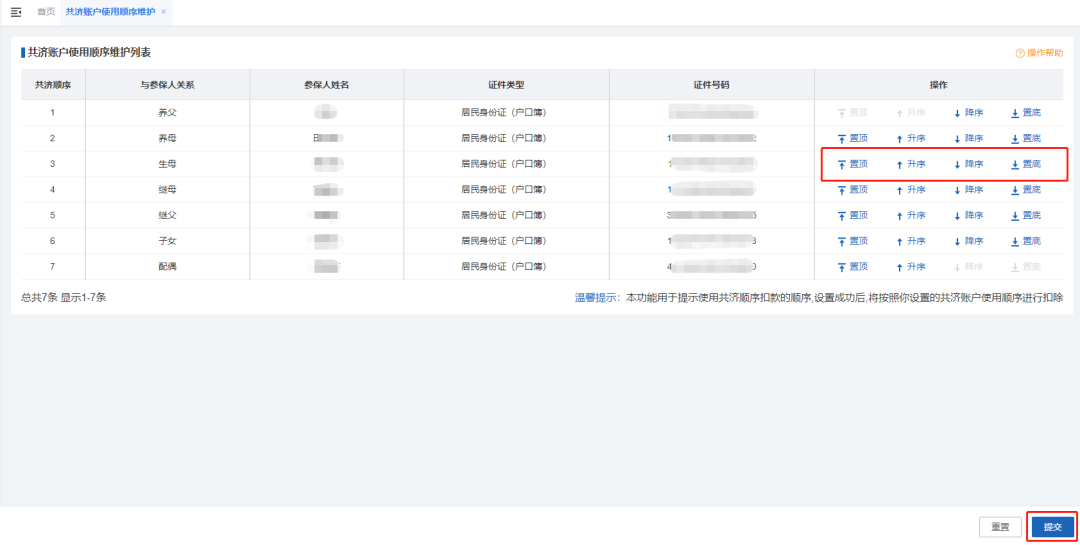
Task: Click the 与参保人关系 column header
Action: pyautogui.click(x=167, y=85)
